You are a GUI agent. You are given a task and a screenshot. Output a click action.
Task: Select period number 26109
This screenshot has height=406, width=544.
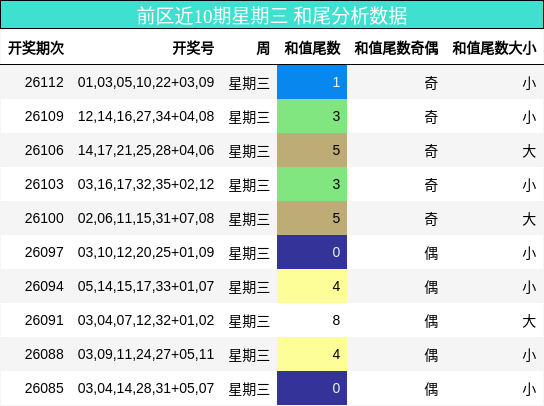(x=44, y=117)
